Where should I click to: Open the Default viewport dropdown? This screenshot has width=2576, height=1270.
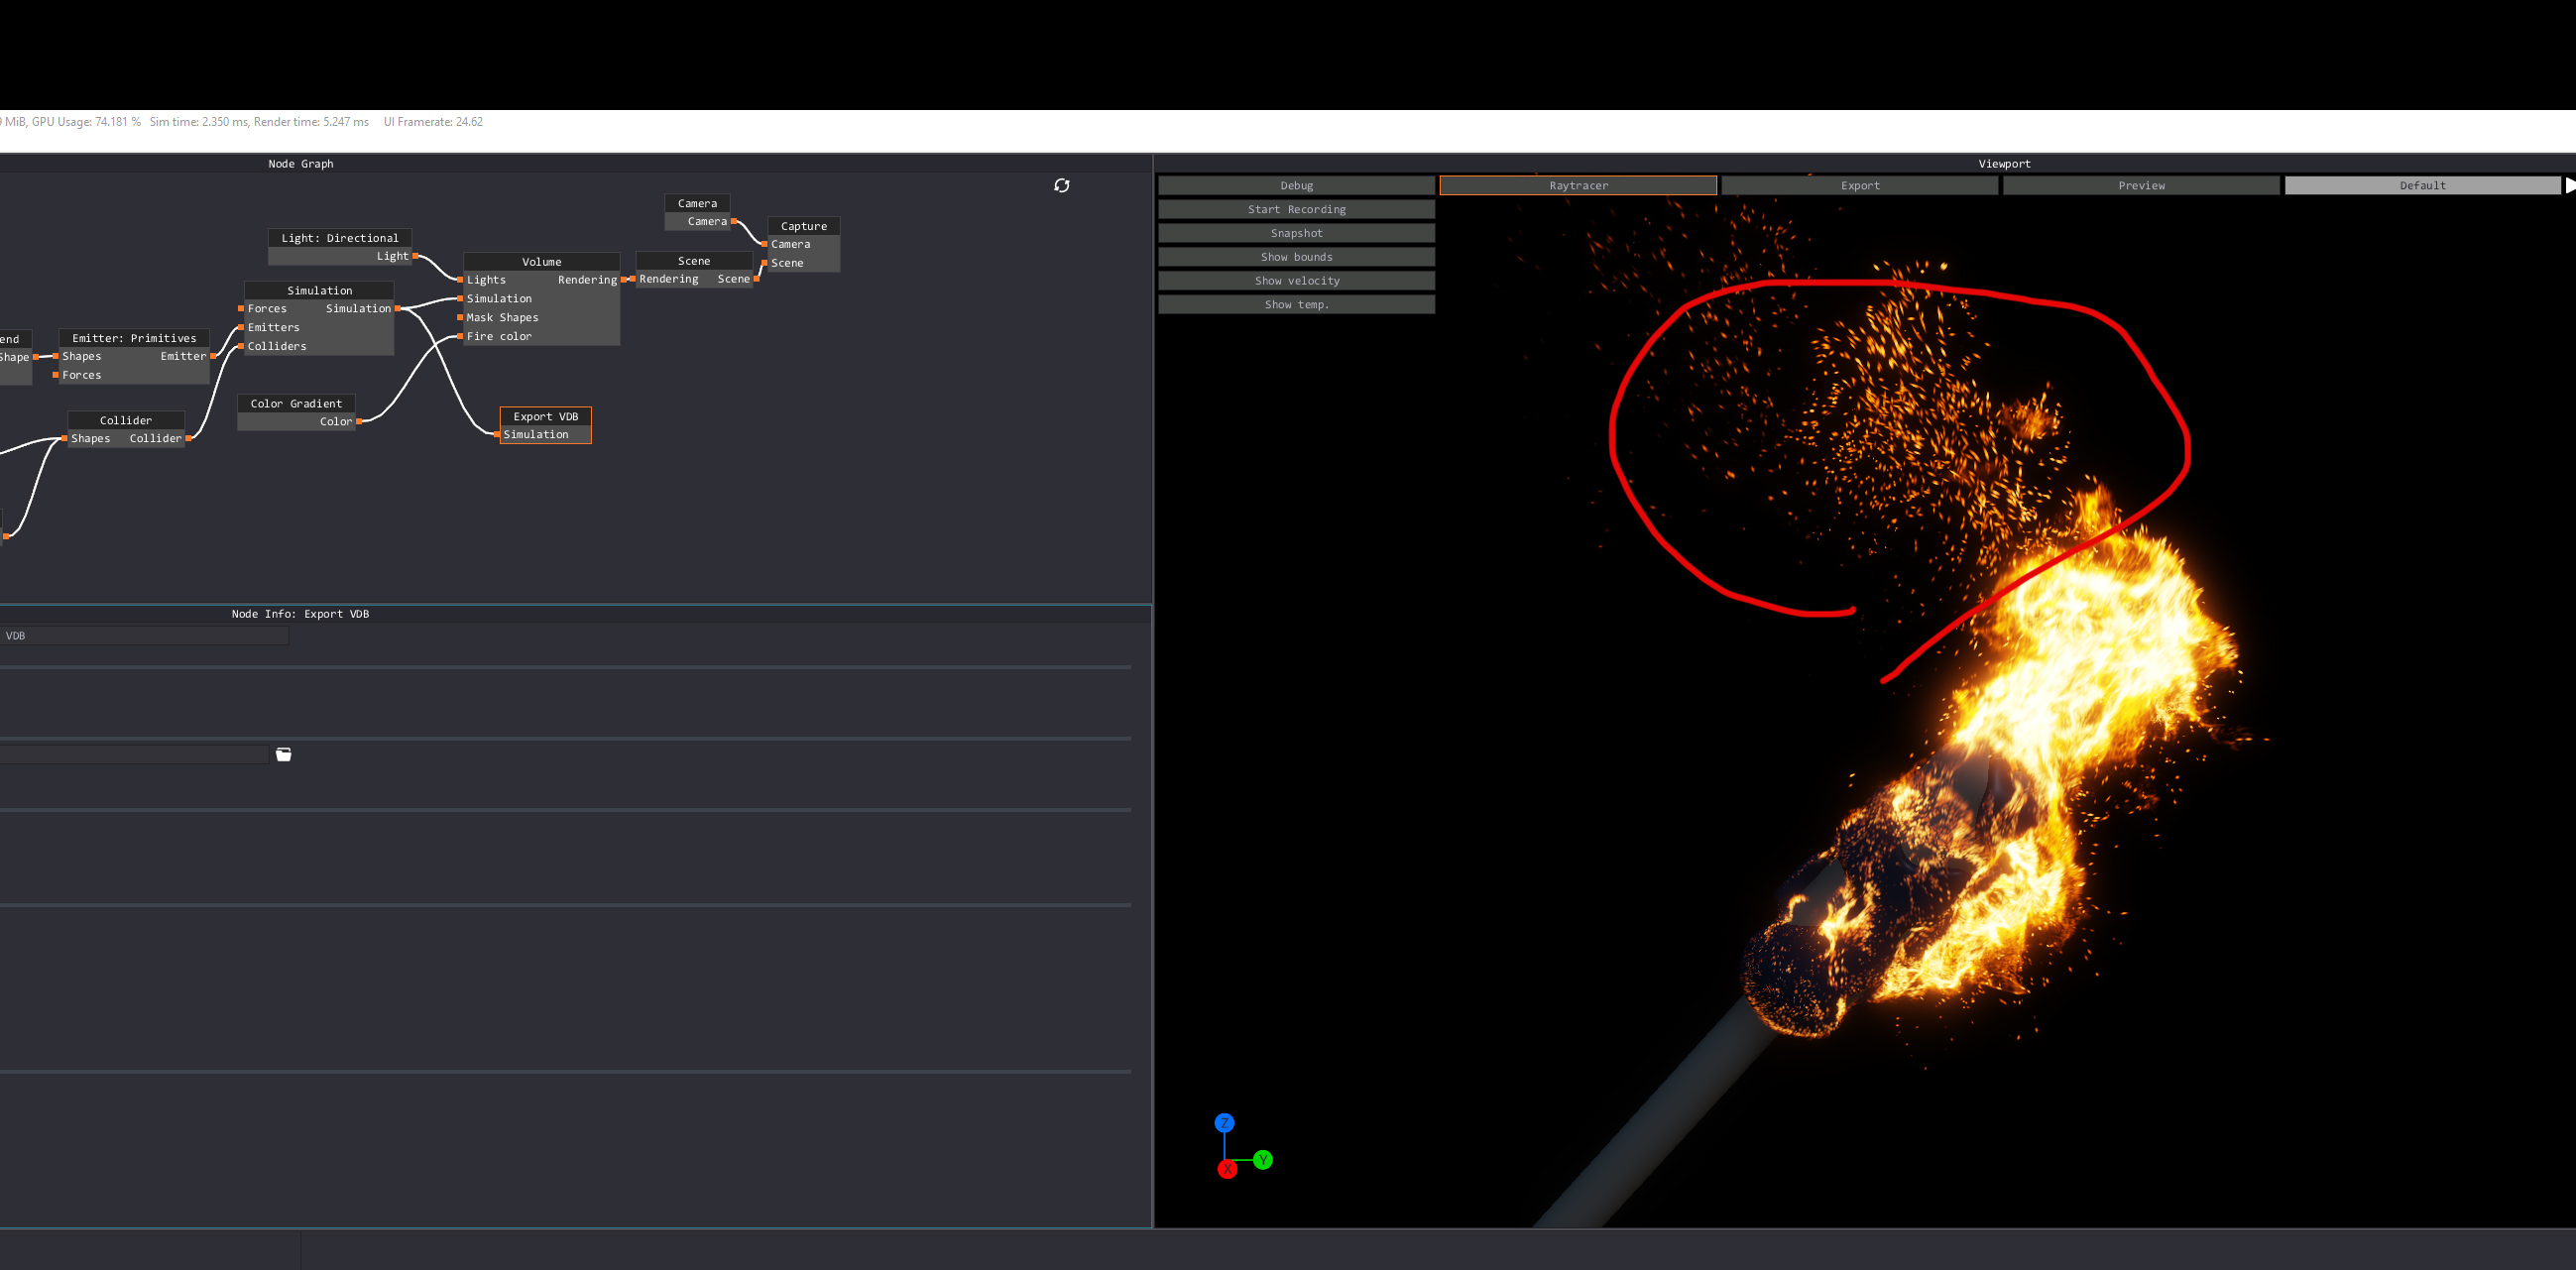point(2421,185)
